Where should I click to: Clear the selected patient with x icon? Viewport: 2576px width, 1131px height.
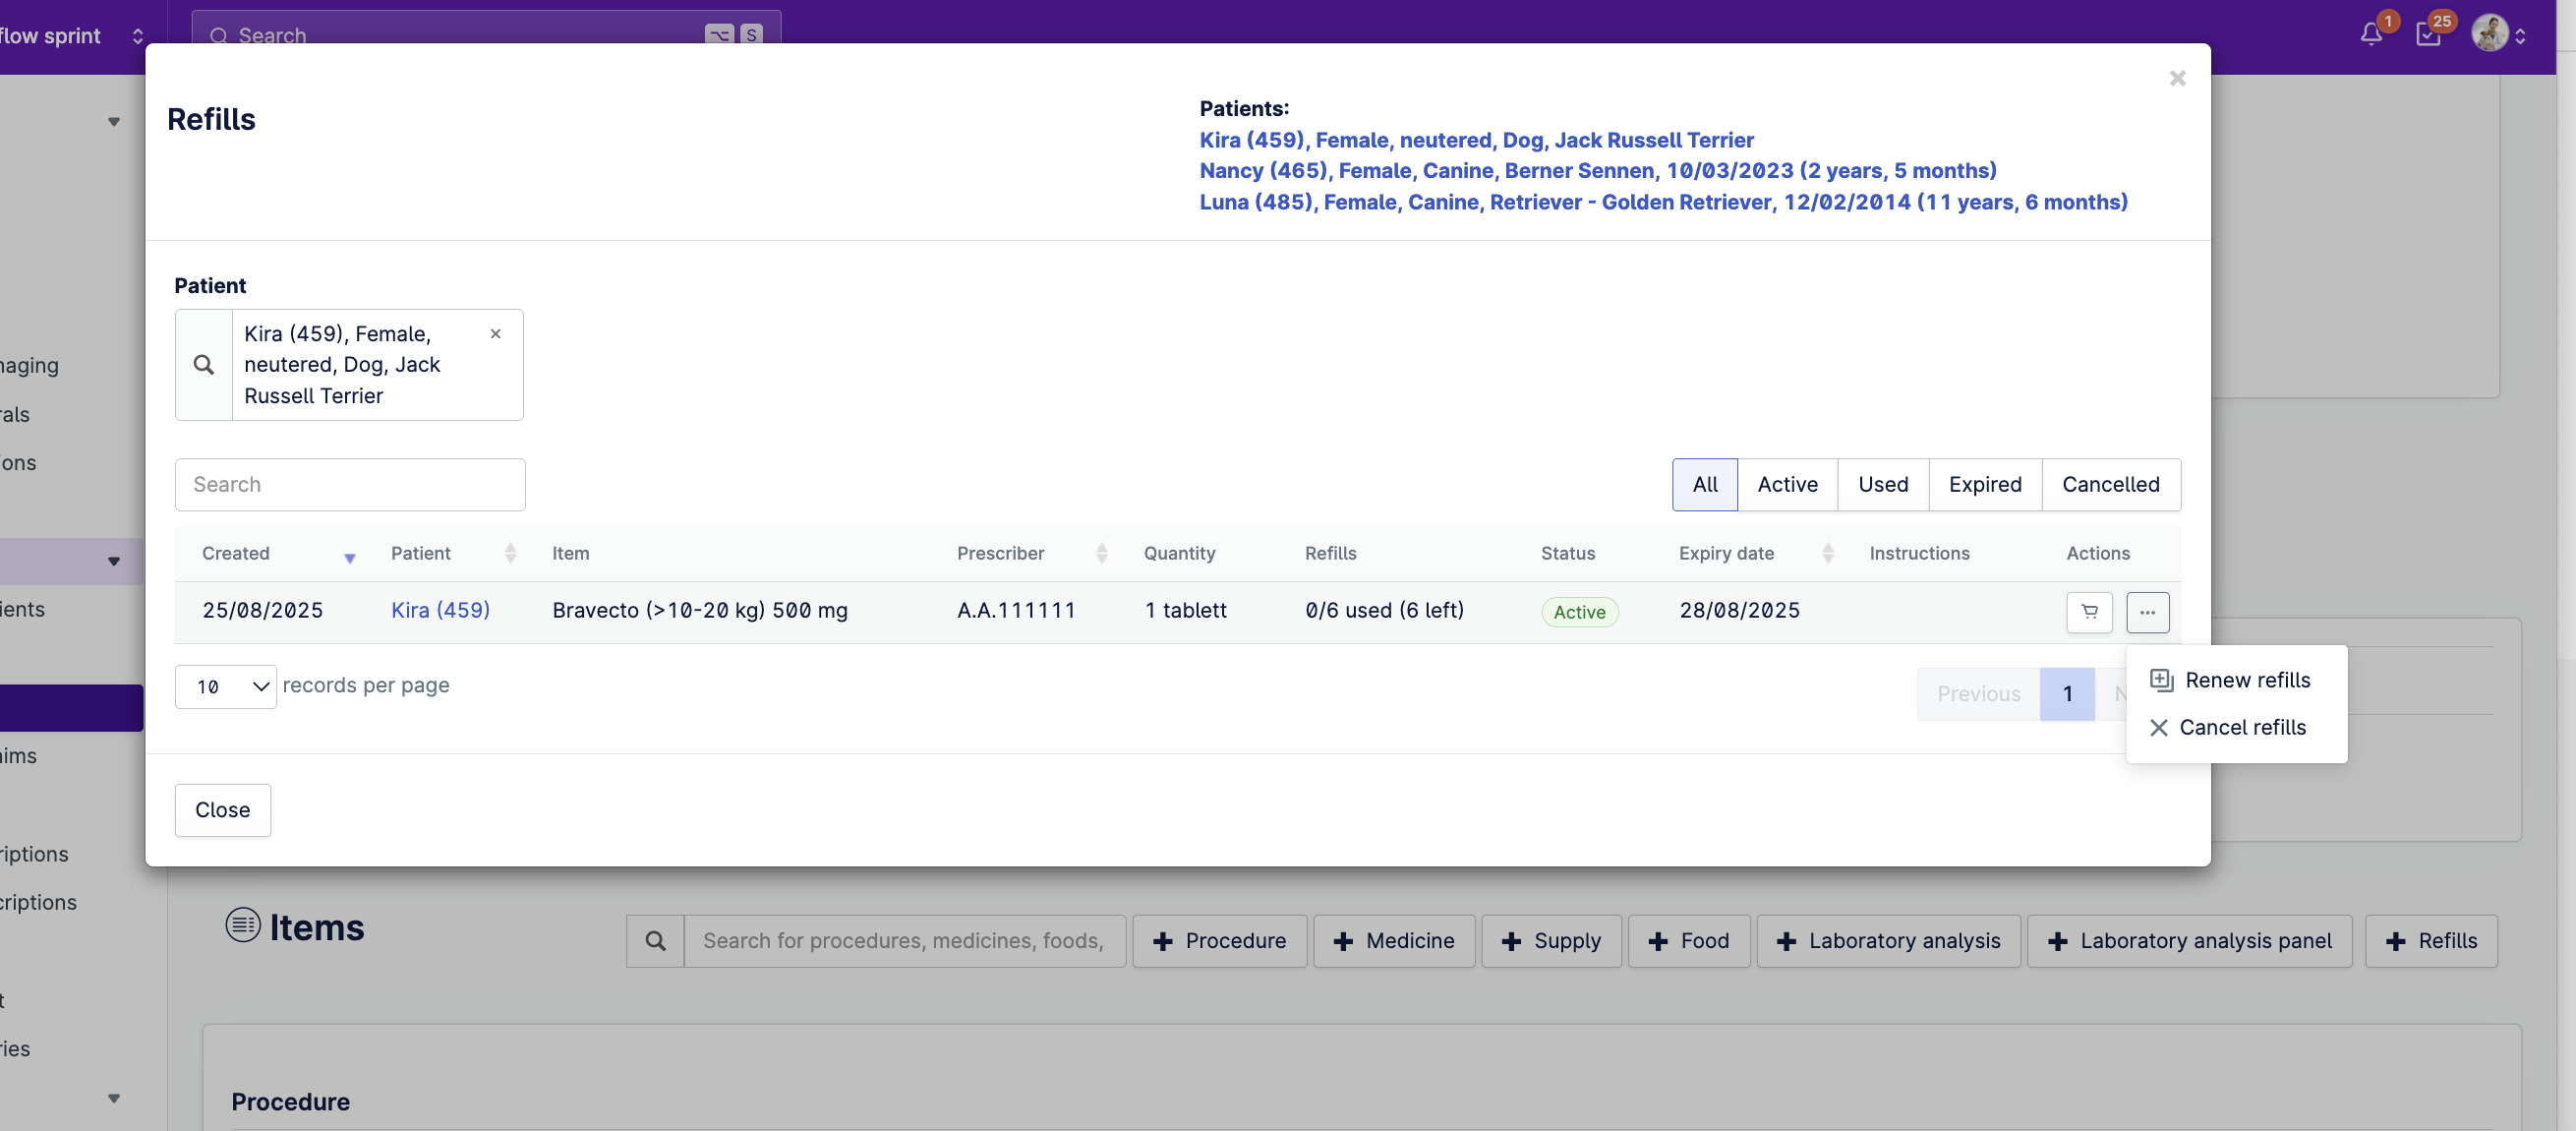495,334
